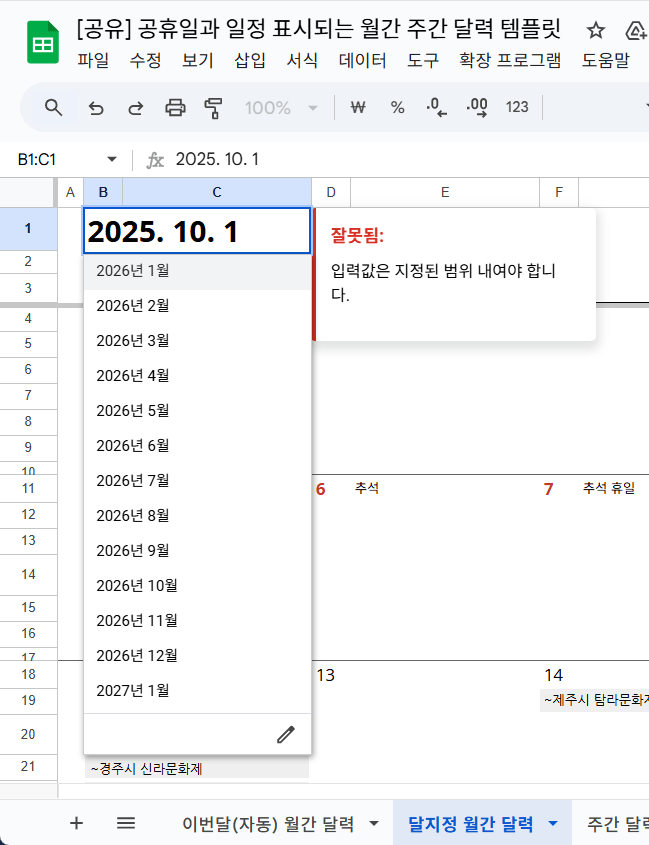The width and height of the screenshot is (649, 845).
Task: Open the 데이터 menu
Action: (362, 61)
